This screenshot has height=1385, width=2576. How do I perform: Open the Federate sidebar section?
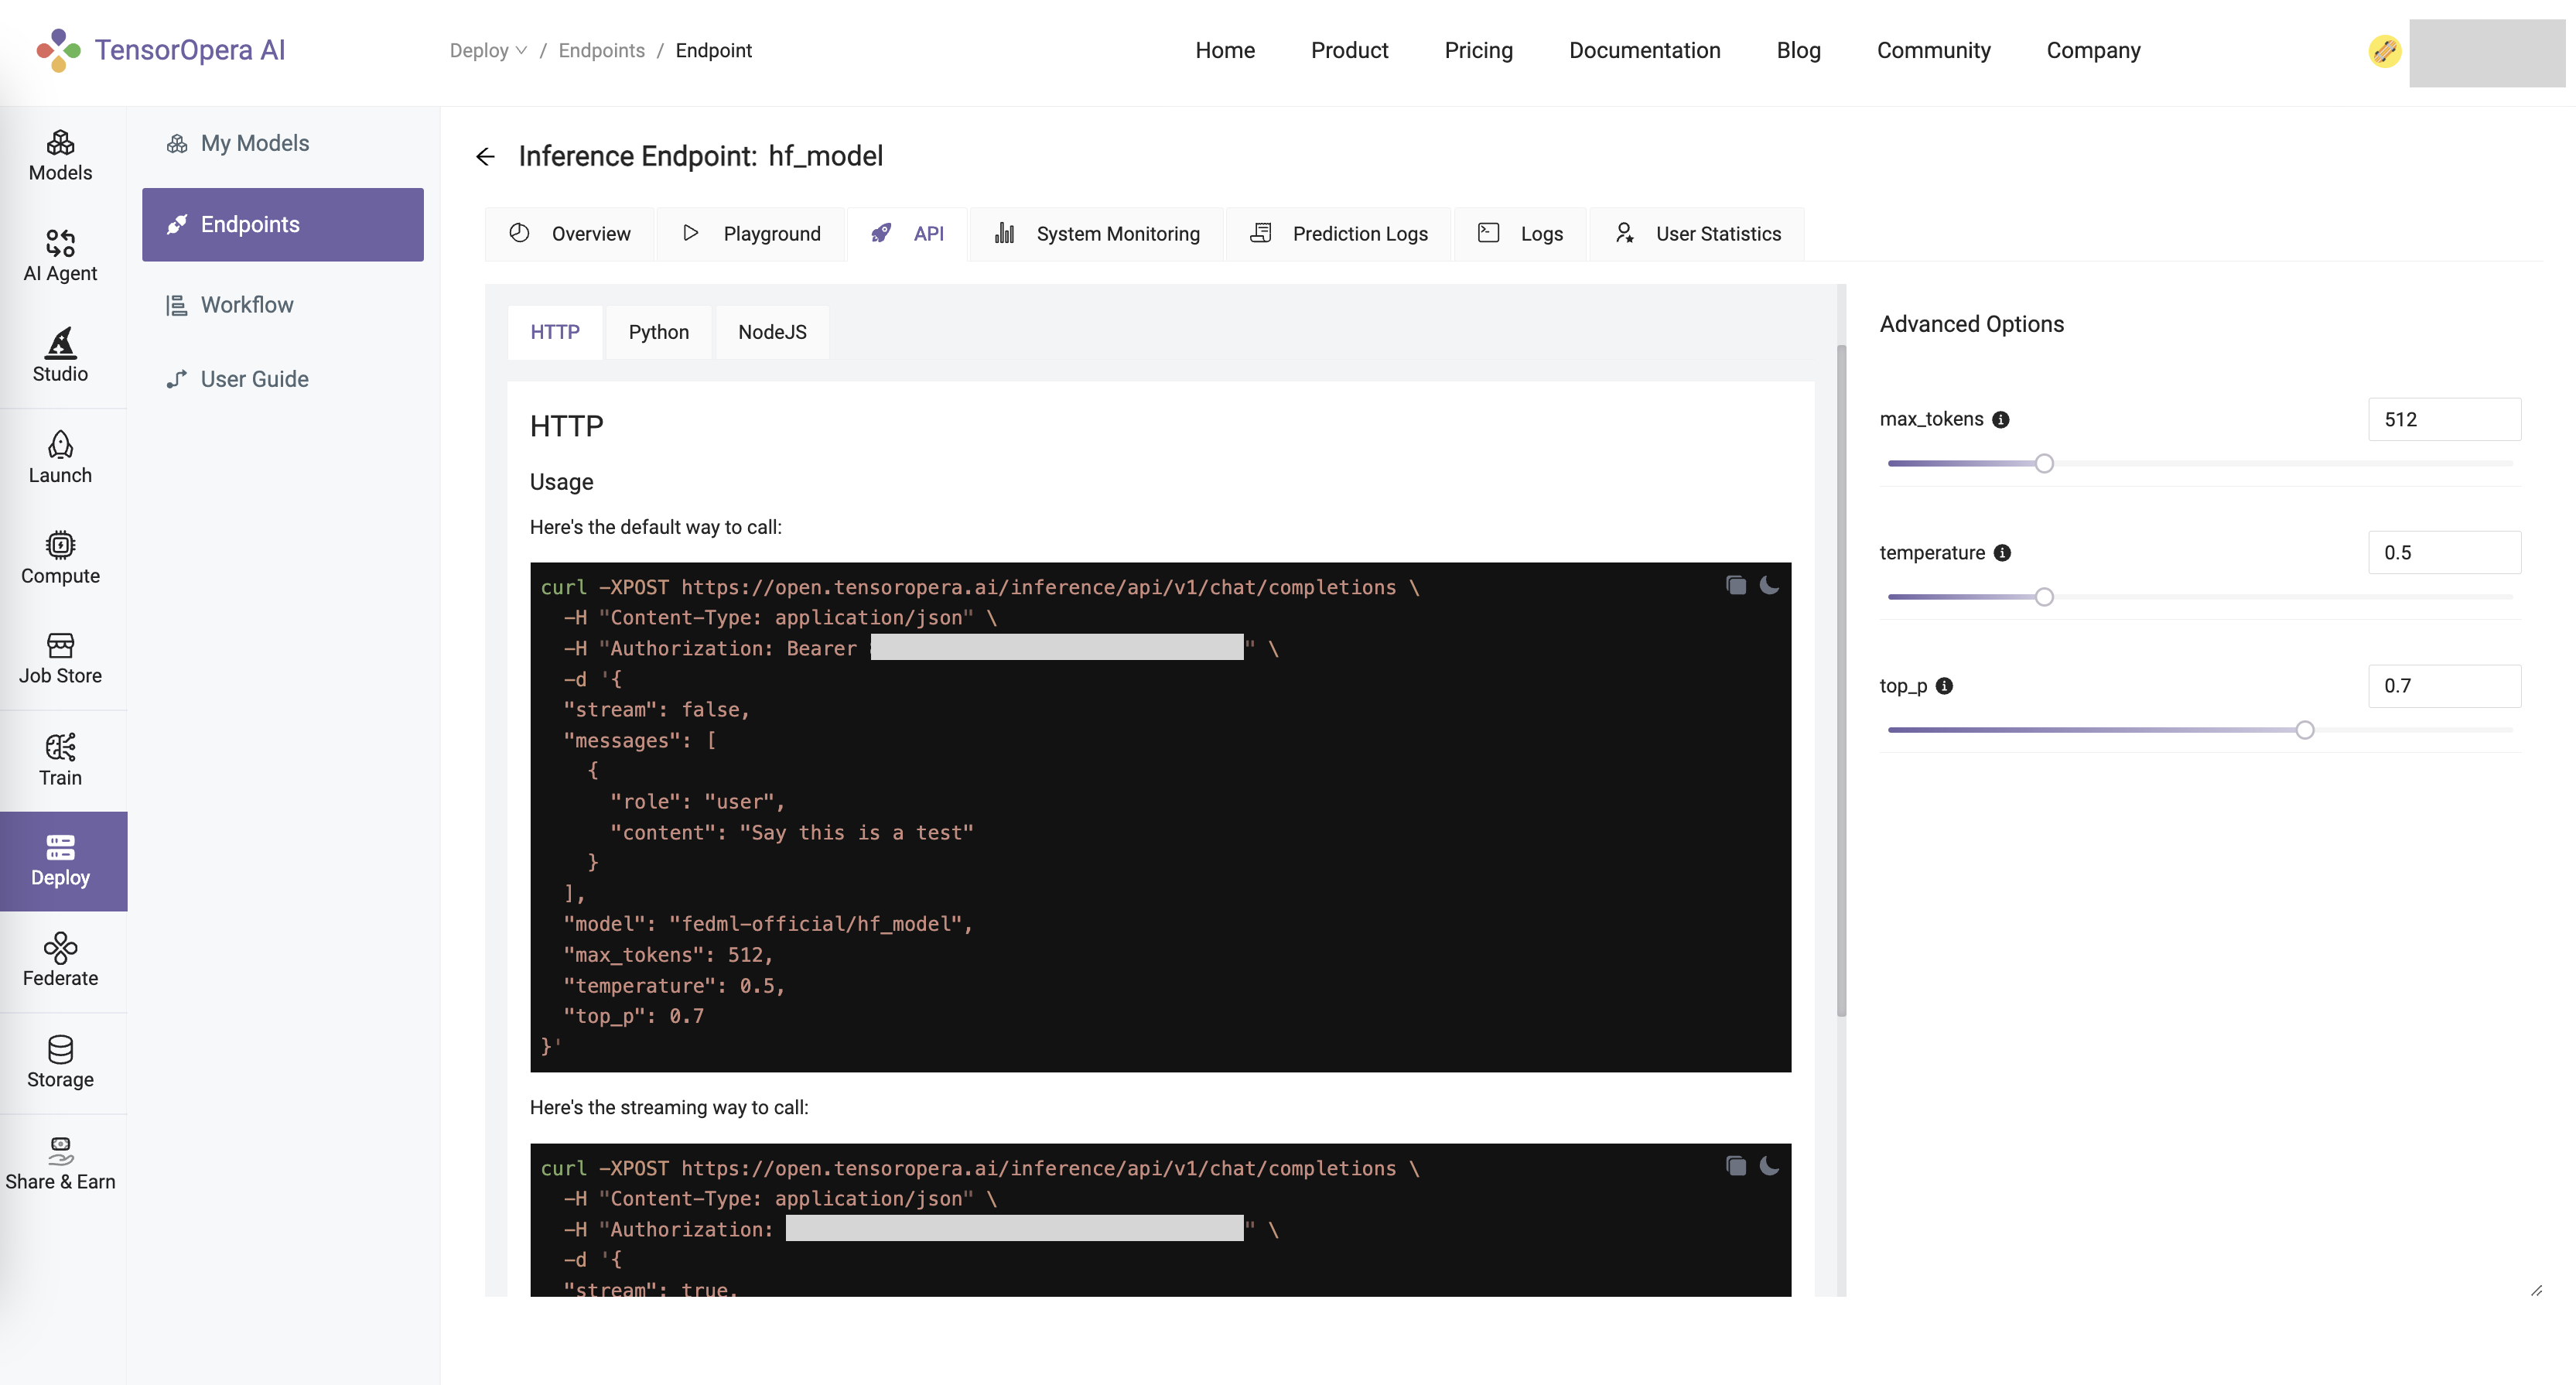tap(60, 960)
